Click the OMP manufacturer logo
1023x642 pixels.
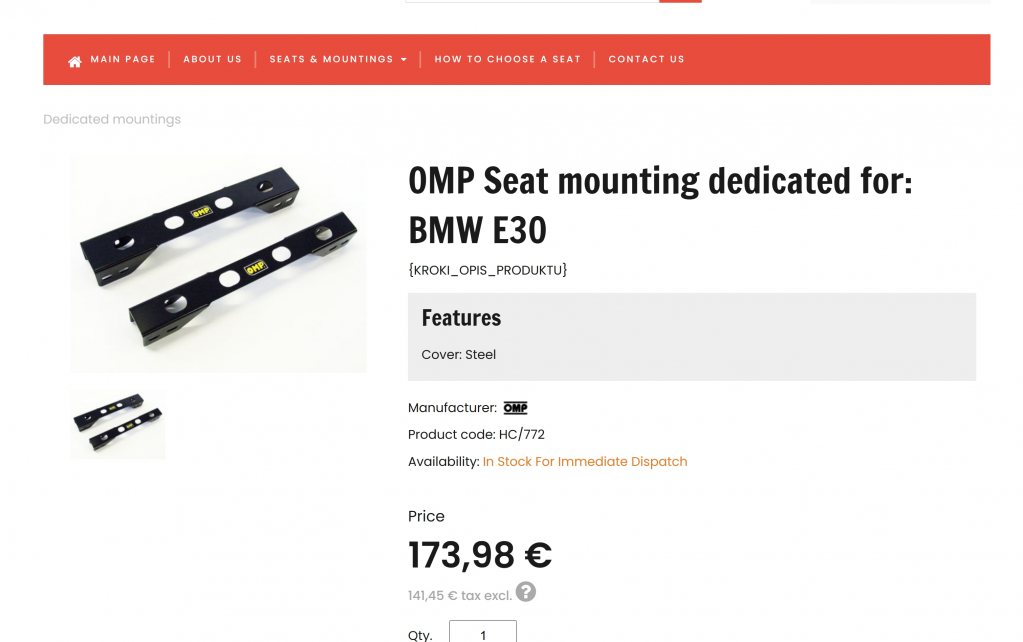[515, 408]
